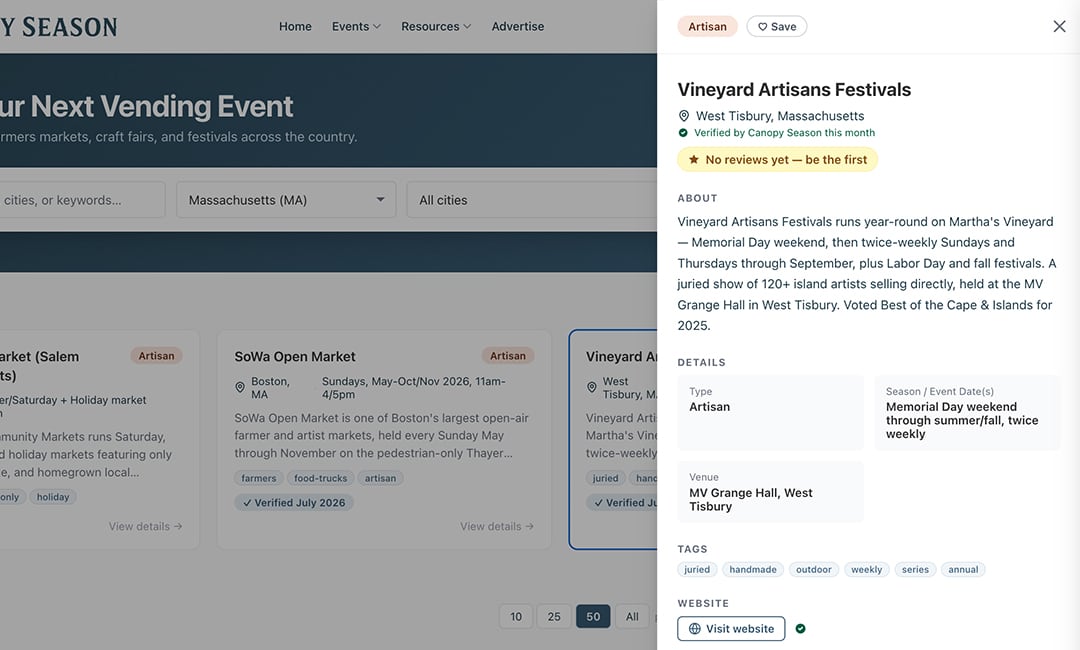The image size is (1080, 650).
Task: Click the green verified checkmark by Canopy Season
Action: pos(683,133)
